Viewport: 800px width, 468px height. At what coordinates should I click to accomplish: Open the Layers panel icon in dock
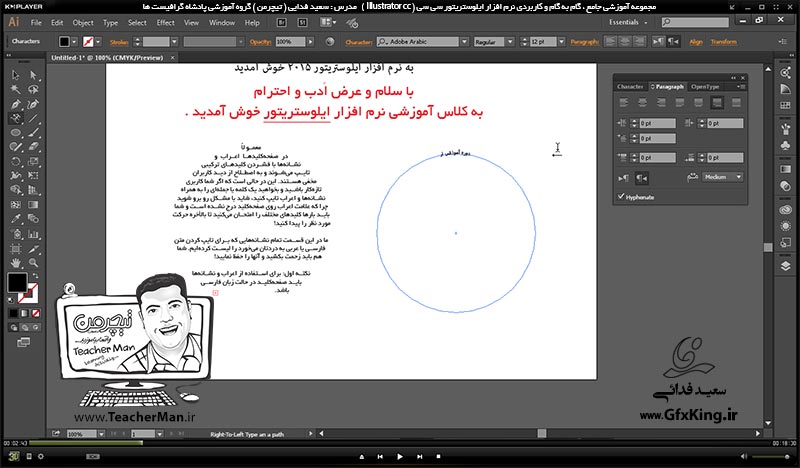[x=786, y=266]
